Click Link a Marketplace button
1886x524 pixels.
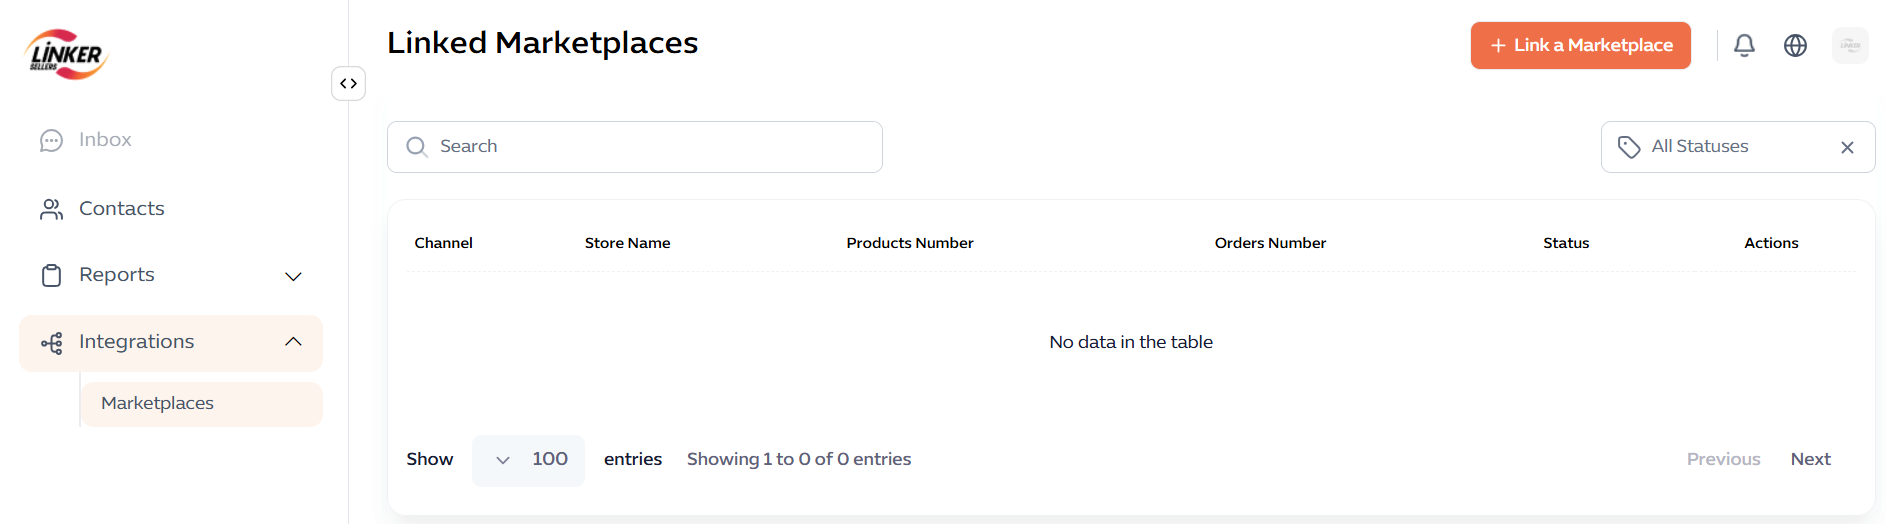coord(1580,45)
